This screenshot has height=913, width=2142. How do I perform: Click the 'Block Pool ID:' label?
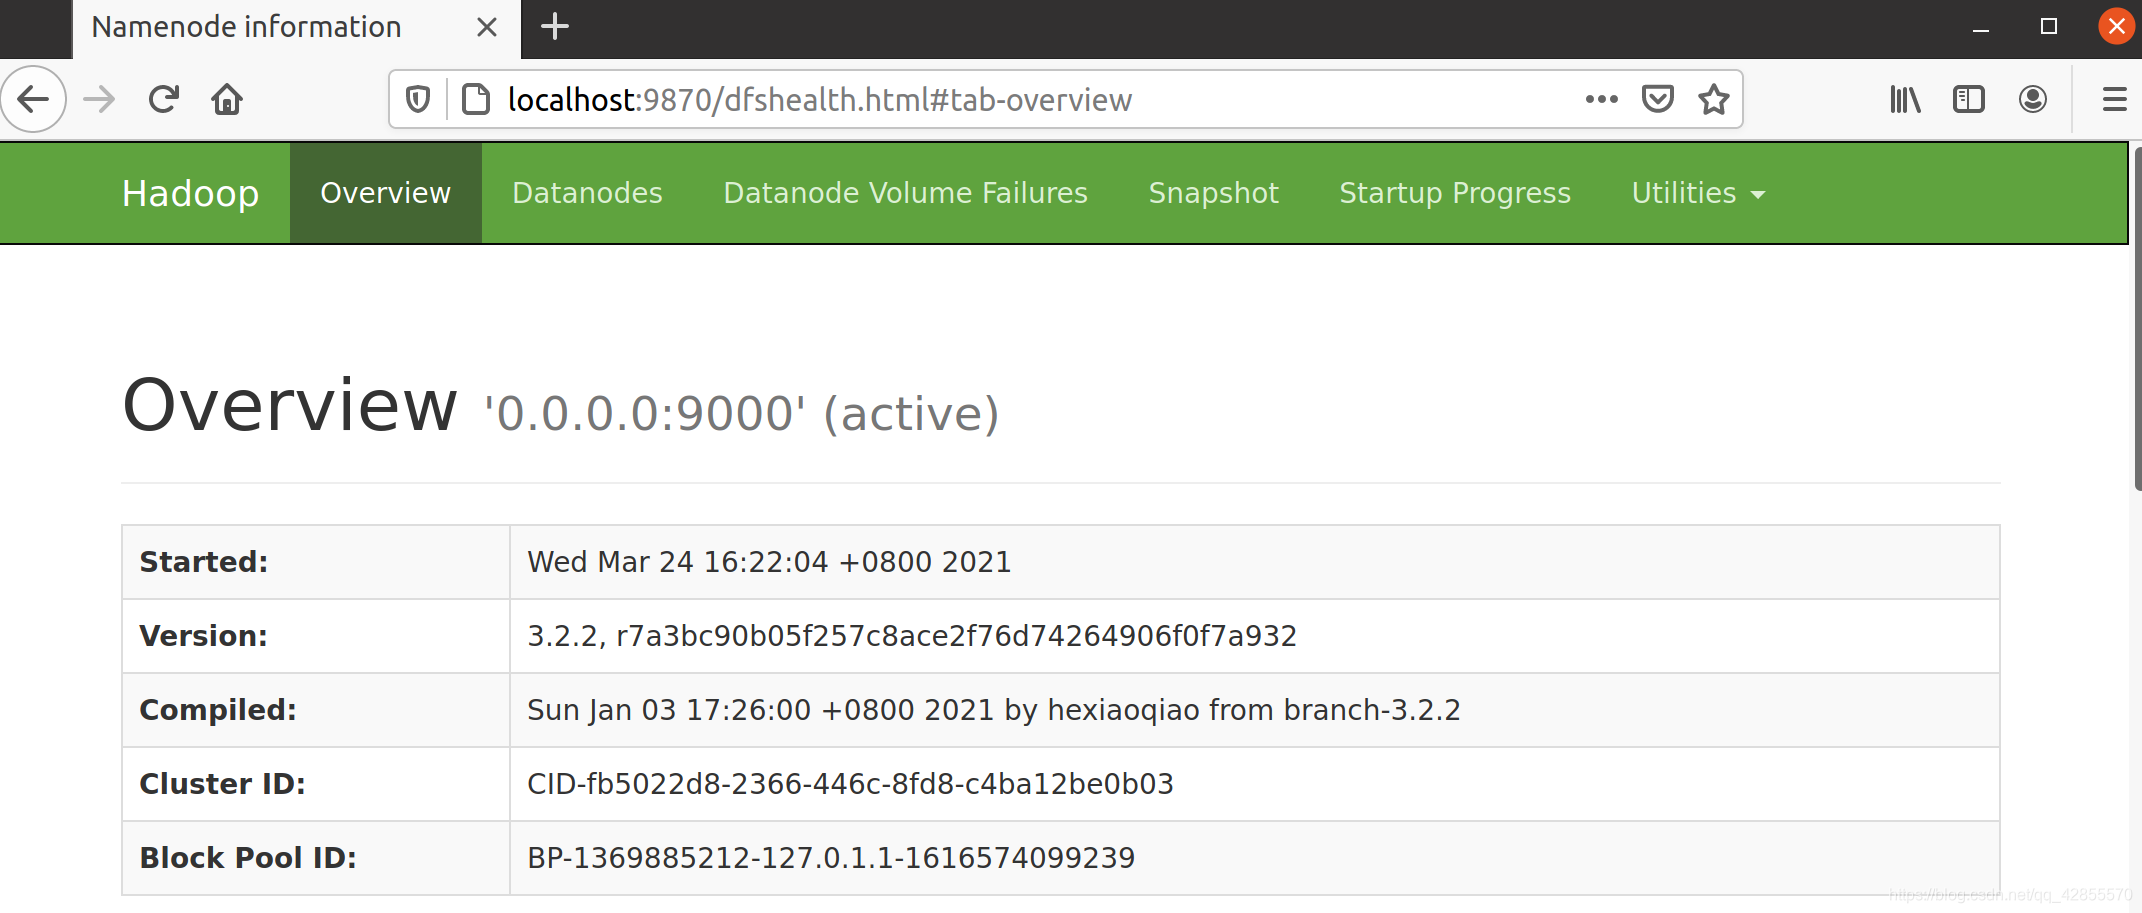point(248,858)
